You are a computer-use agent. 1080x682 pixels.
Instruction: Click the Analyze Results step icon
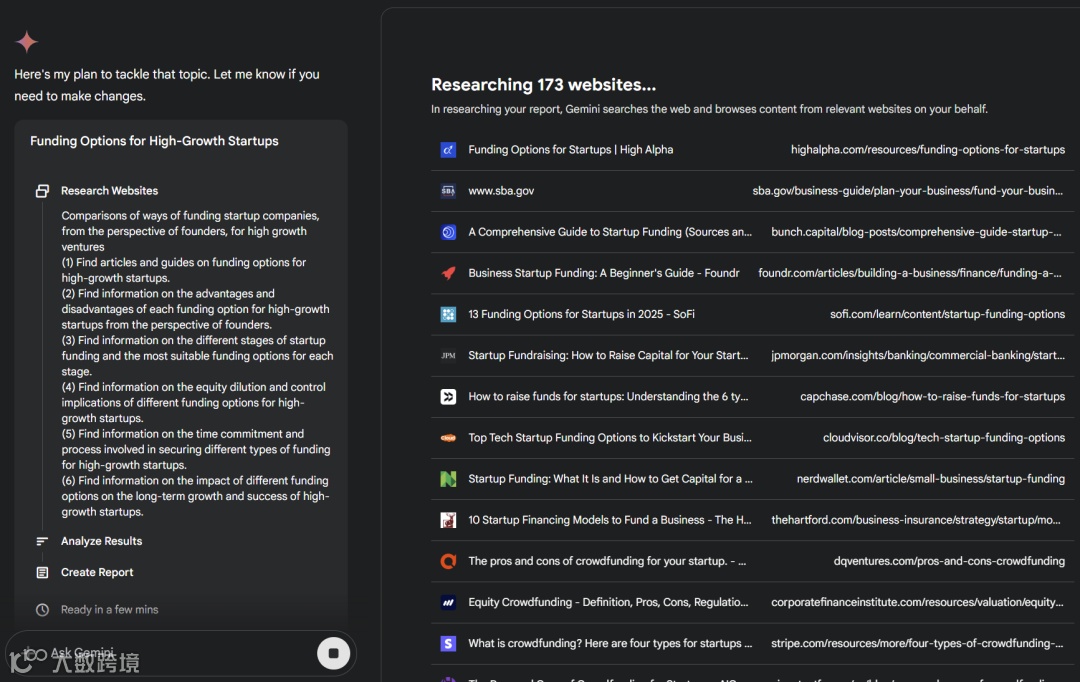[x=42, y=541]
